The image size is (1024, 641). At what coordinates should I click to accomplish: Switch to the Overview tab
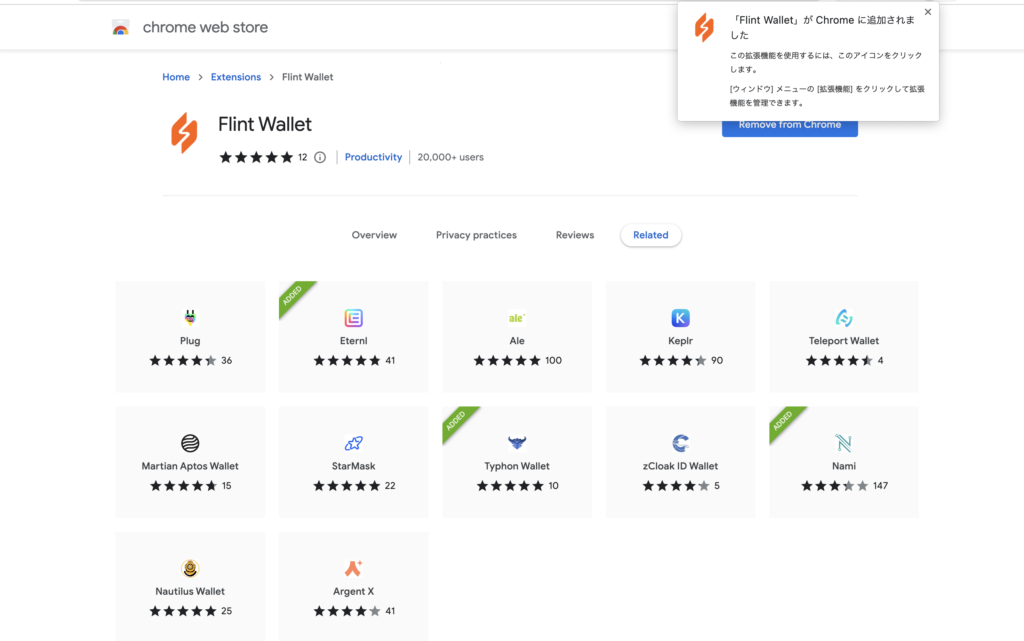[x=374, y=235]
